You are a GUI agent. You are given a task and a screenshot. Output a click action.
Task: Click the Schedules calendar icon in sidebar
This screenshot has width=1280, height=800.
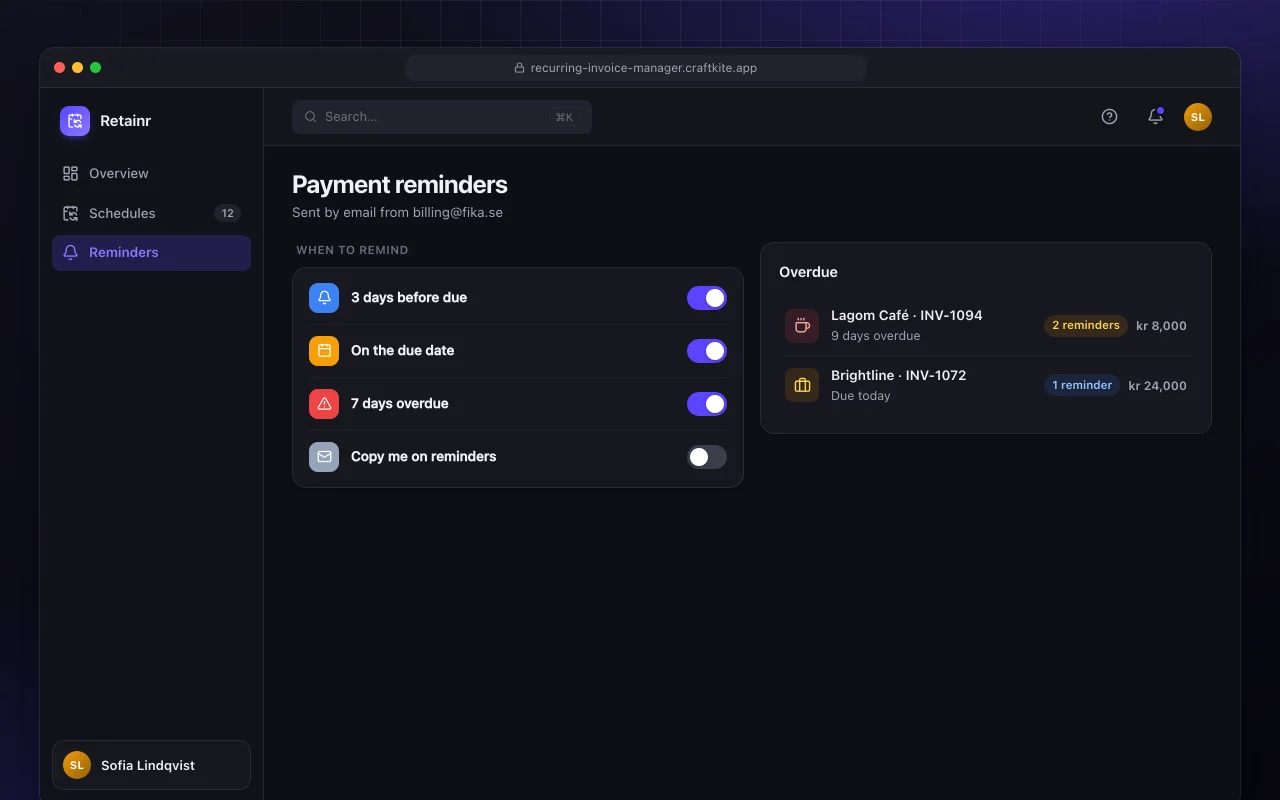[70, 213]
